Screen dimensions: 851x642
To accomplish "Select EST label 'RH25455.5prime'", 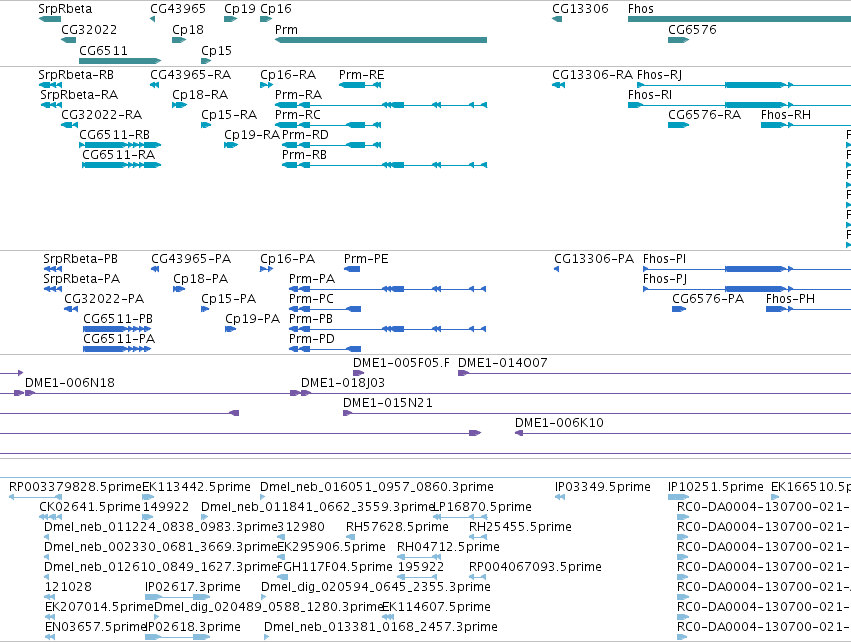I will tap(520, 527).
